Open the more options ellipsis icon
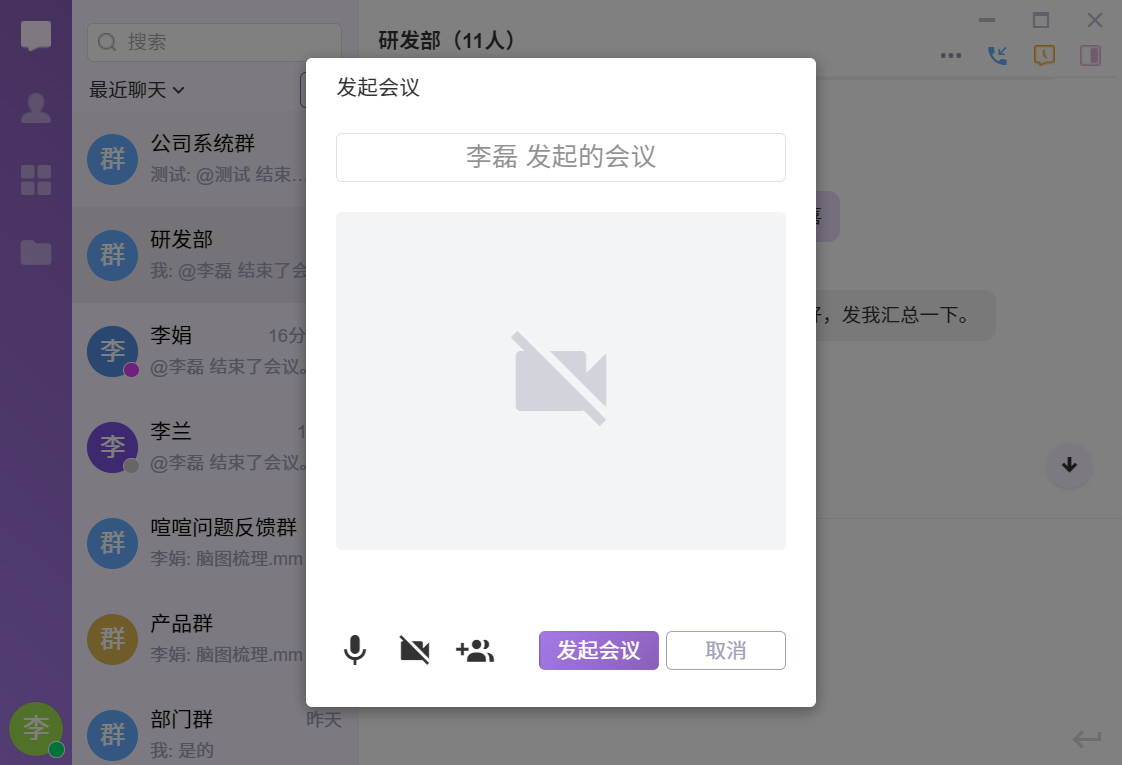 (951, 56)
